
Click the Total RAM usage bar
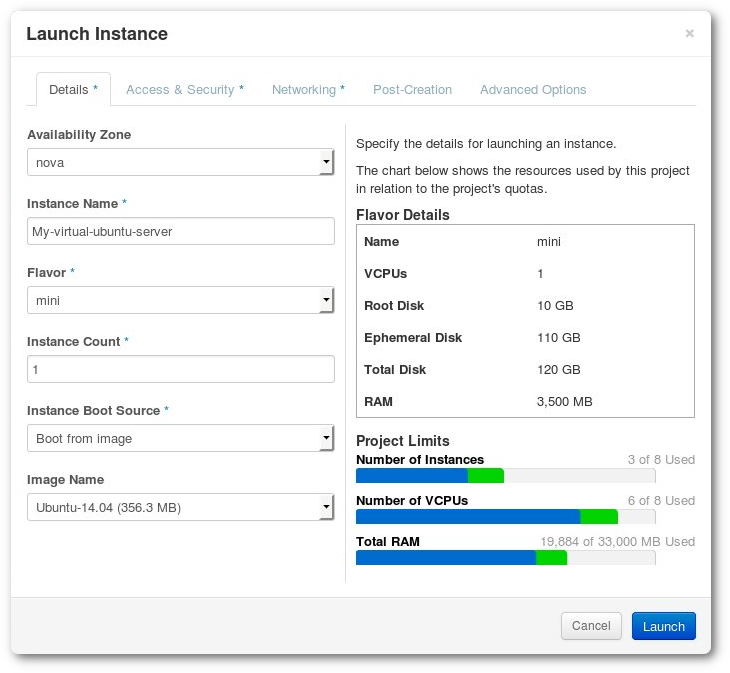point(506,558)
